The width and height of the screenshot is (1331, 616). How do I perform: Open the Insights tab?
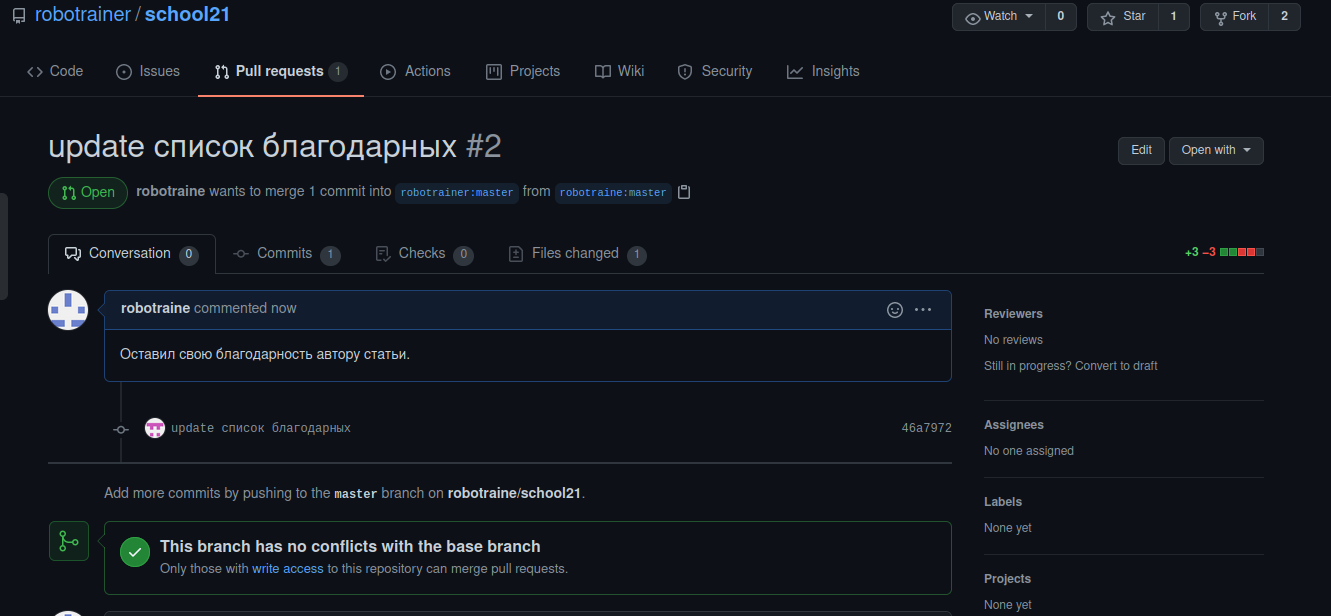823,71
